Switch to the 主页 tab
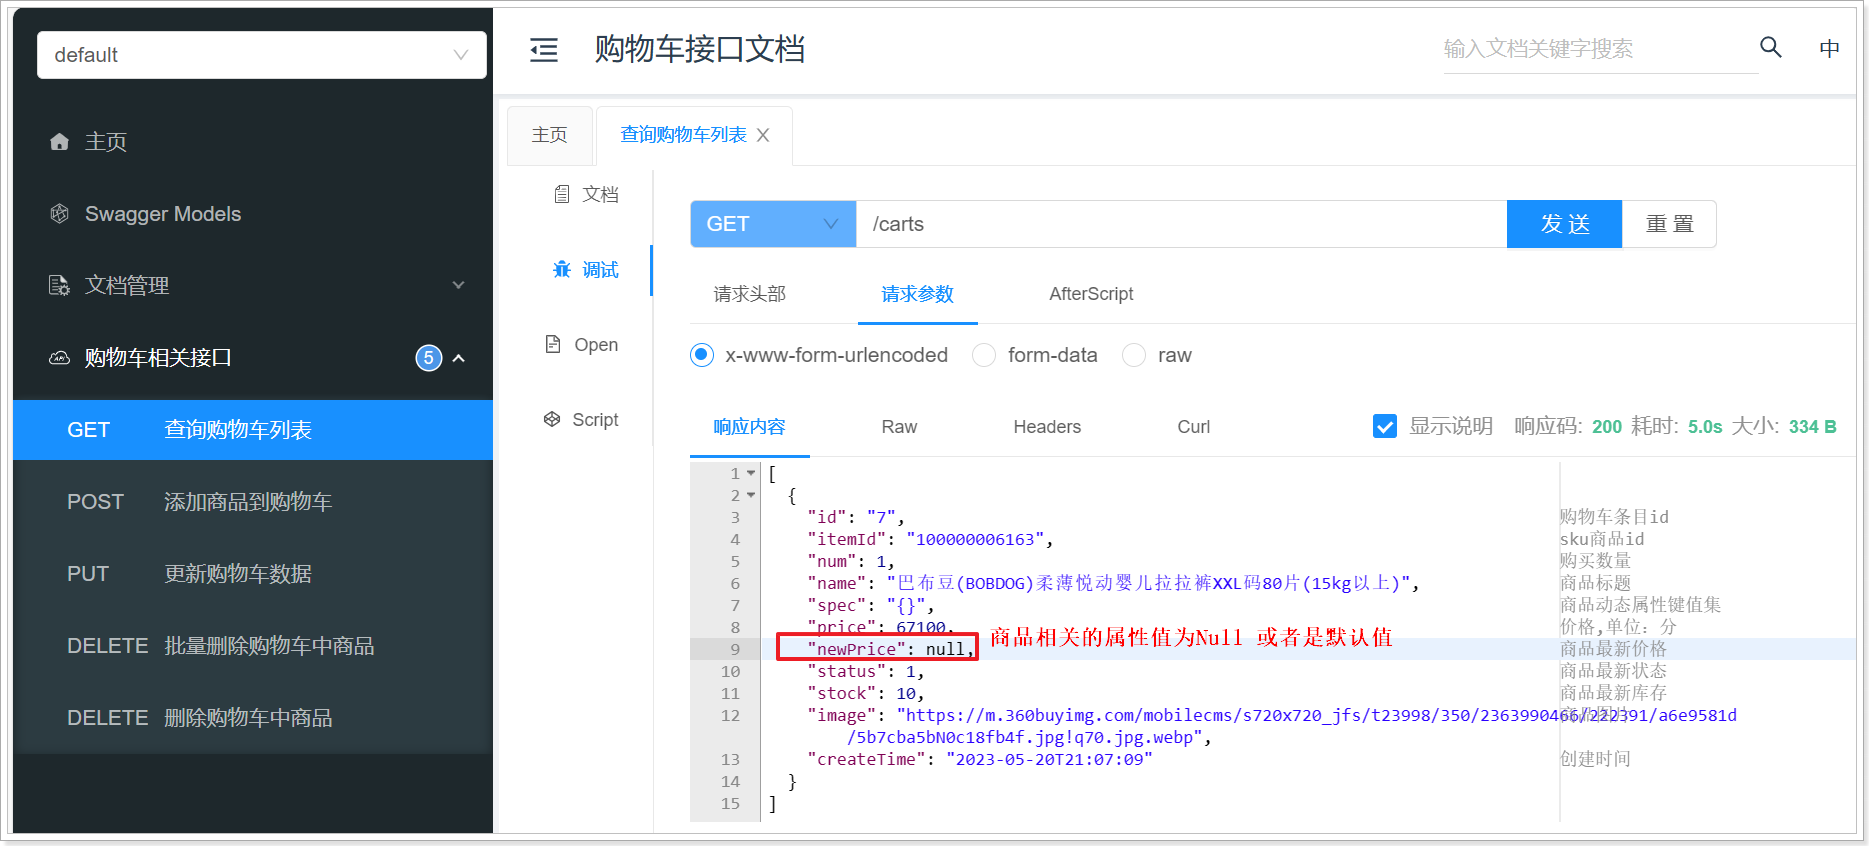The image size is (1869, 846). (x=550, y=135)
